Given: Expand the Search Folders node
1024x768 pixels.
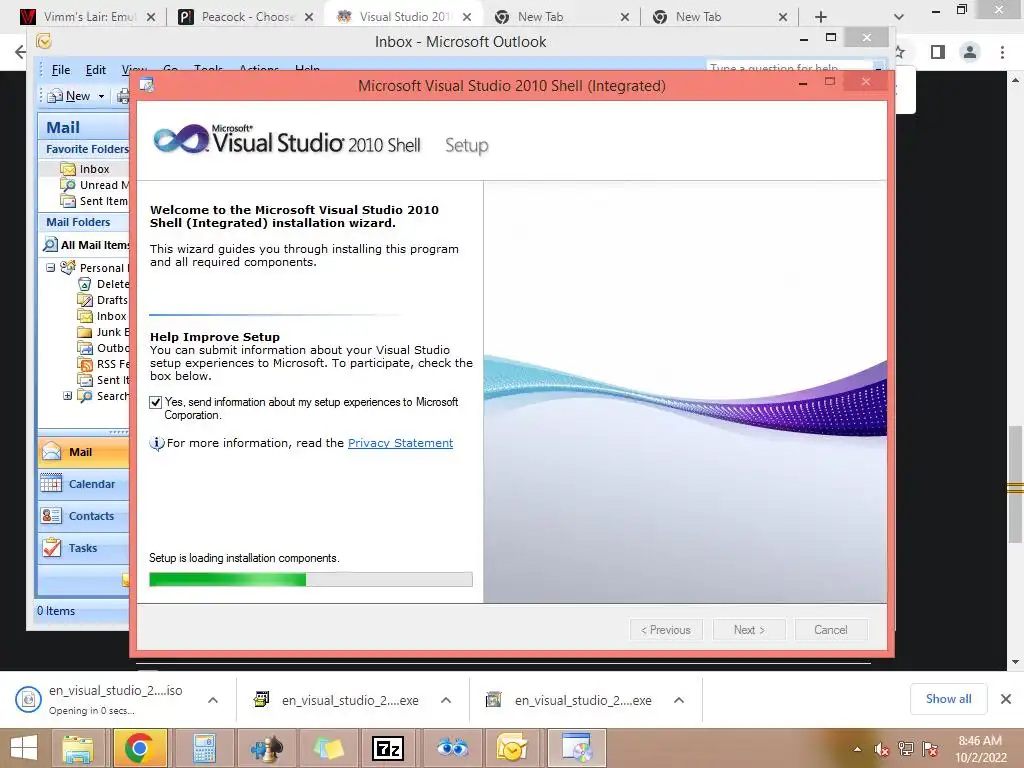Looking at the screenshot, I should pyautogui.click(x=67, y=396).
